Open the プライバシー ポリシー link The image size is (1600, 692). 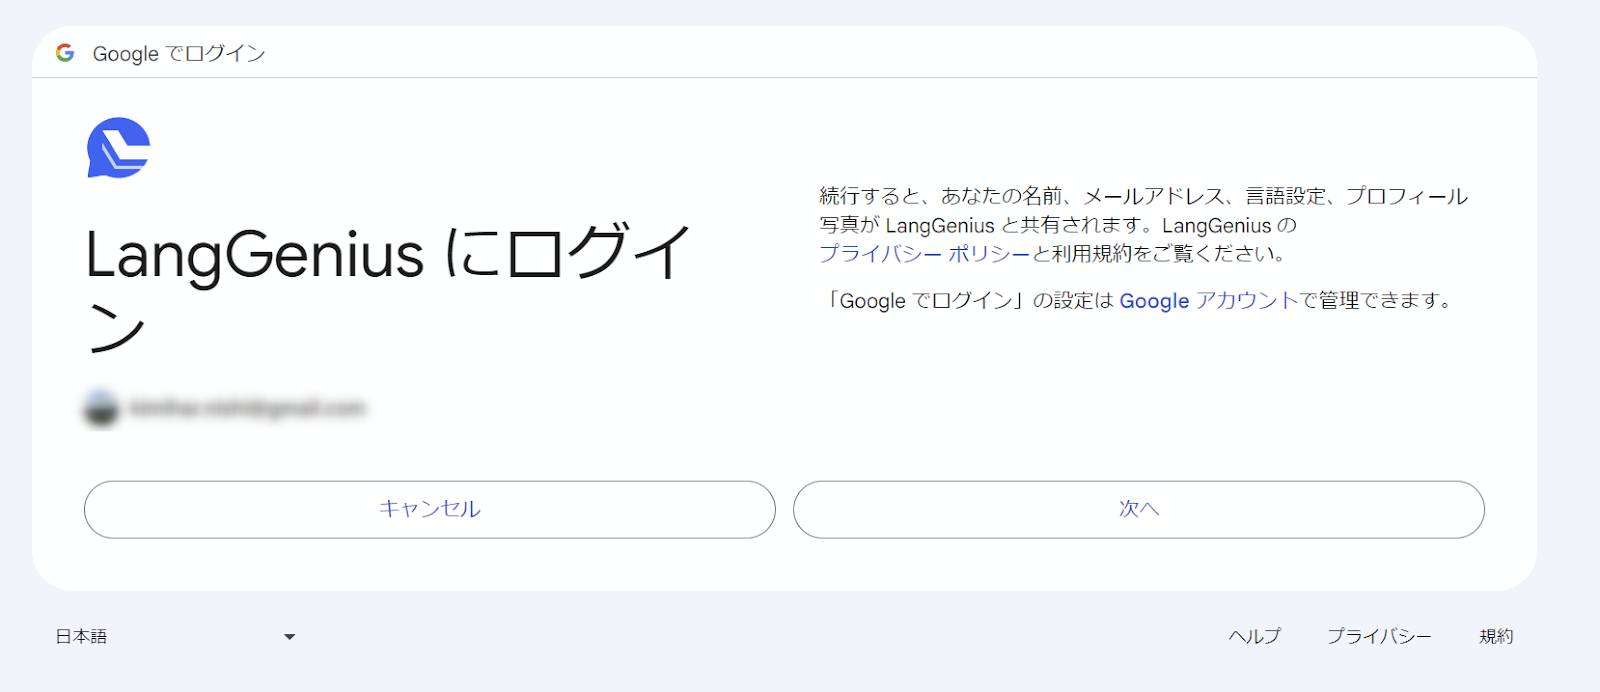(x=925, y=254)
